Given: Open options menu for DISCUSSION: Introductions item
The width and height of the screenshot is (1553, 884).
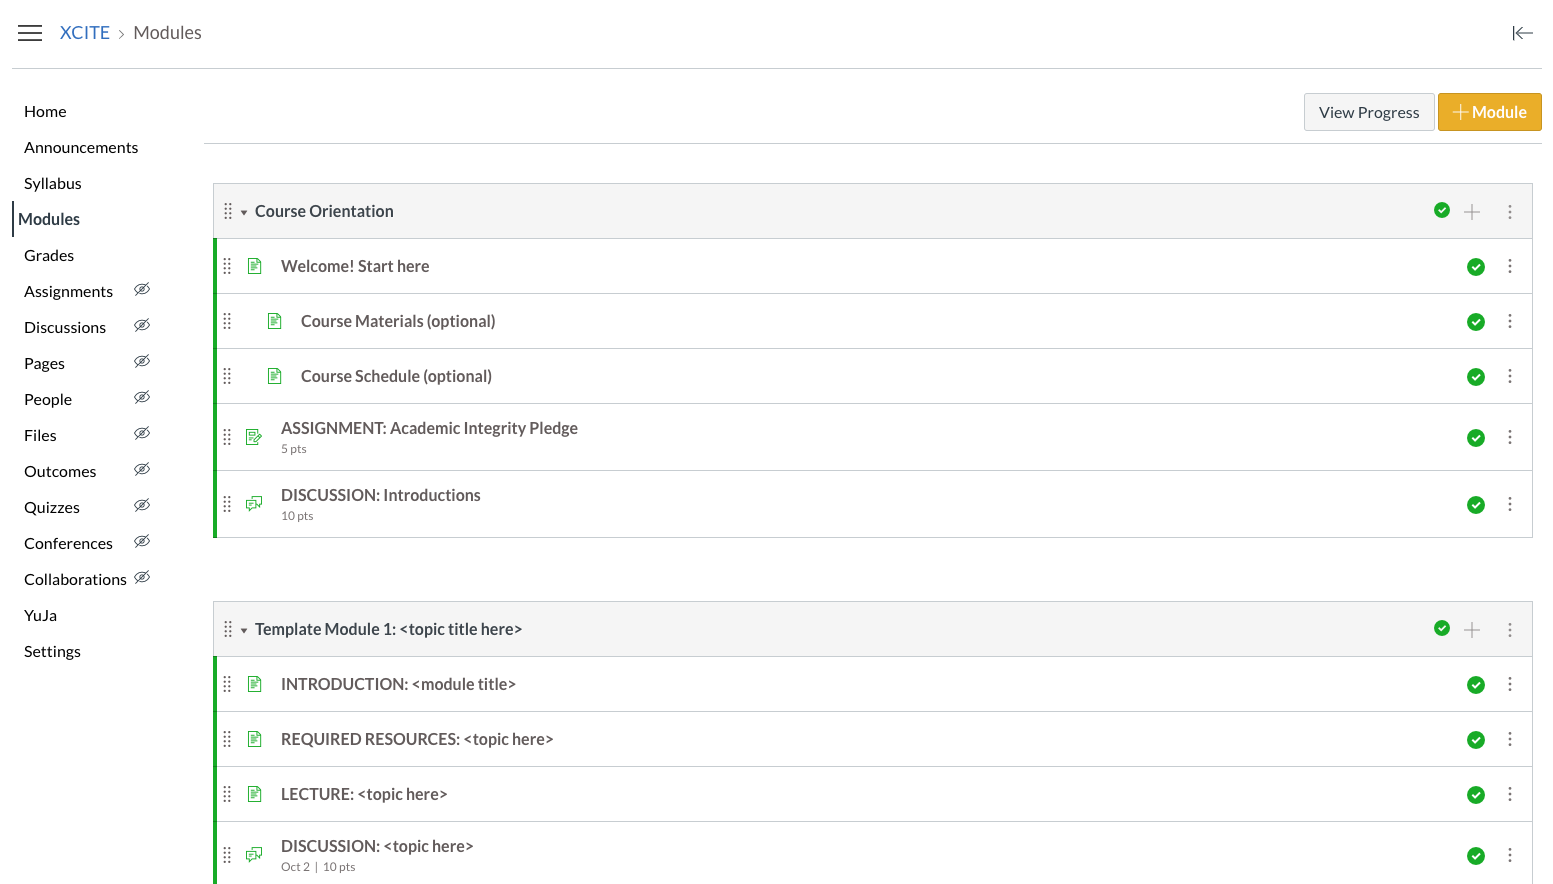Looking at the screenshot, I should click(x=1510, y=504).
